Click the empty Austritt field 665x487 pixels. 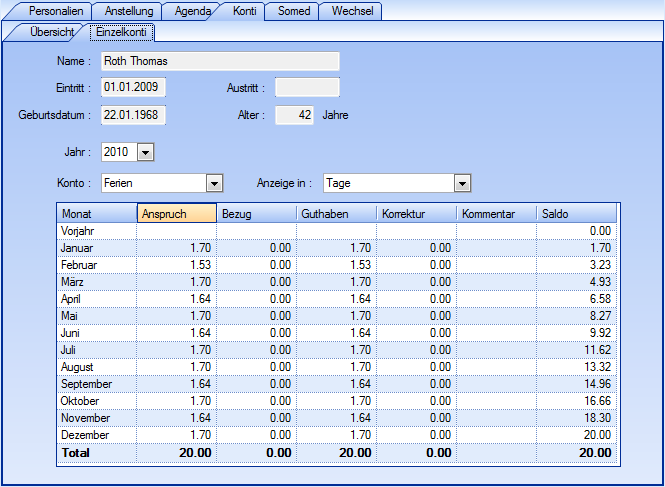[307, 88]
